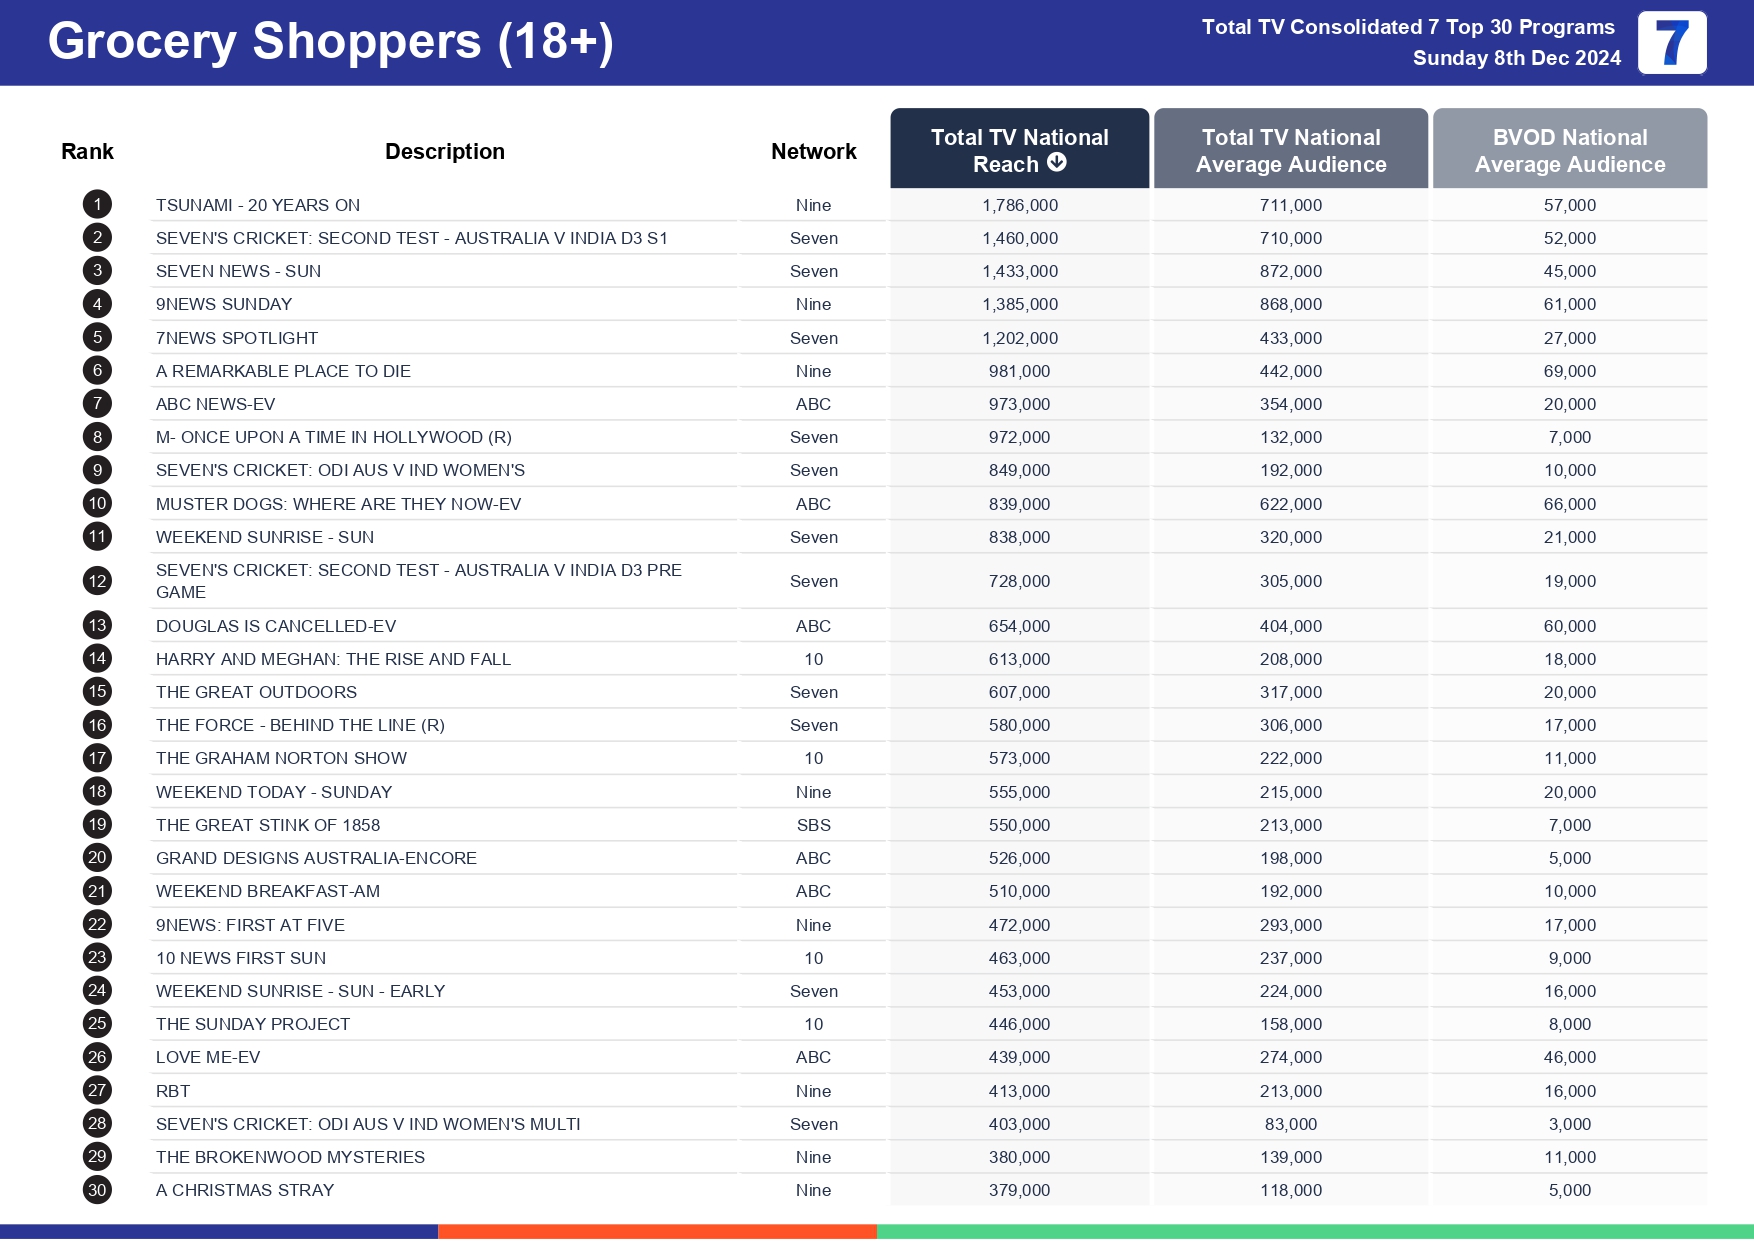
Task: Click the rank 12 circle badge
Action: (97, 581)
